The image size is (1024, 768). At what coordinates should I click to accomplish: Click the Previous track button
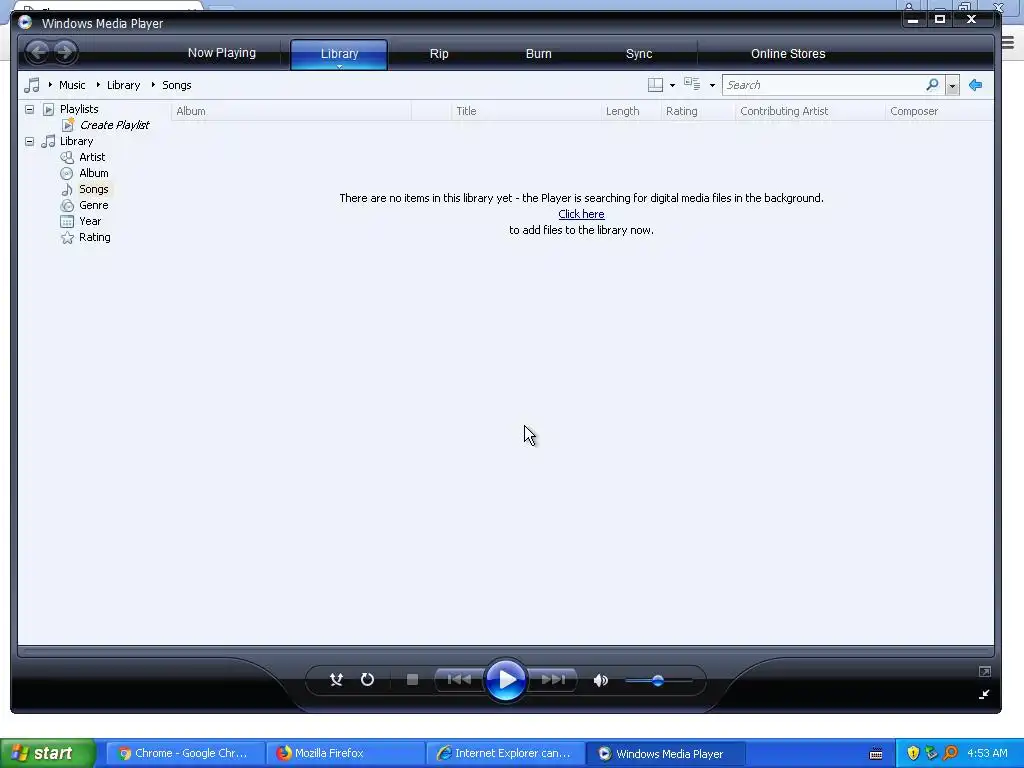[x=460, y=680]
